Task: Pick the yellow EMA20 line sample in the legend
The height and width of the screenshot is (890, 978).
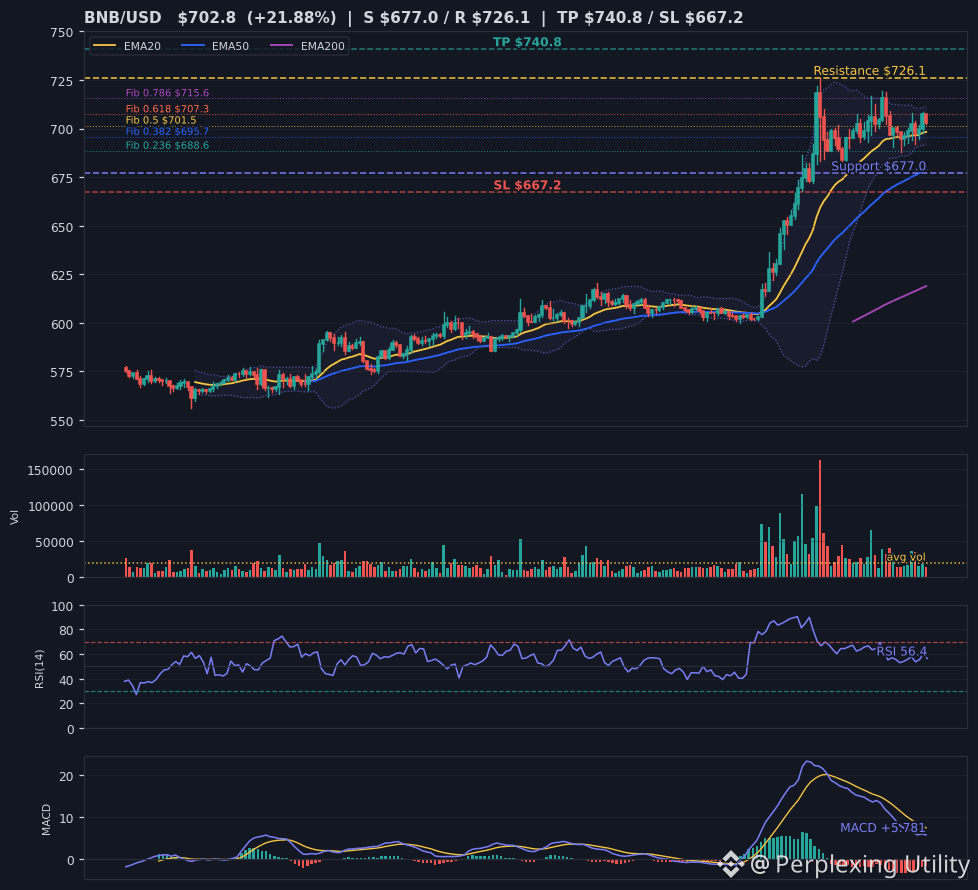Action: click(x=104, y=46)
